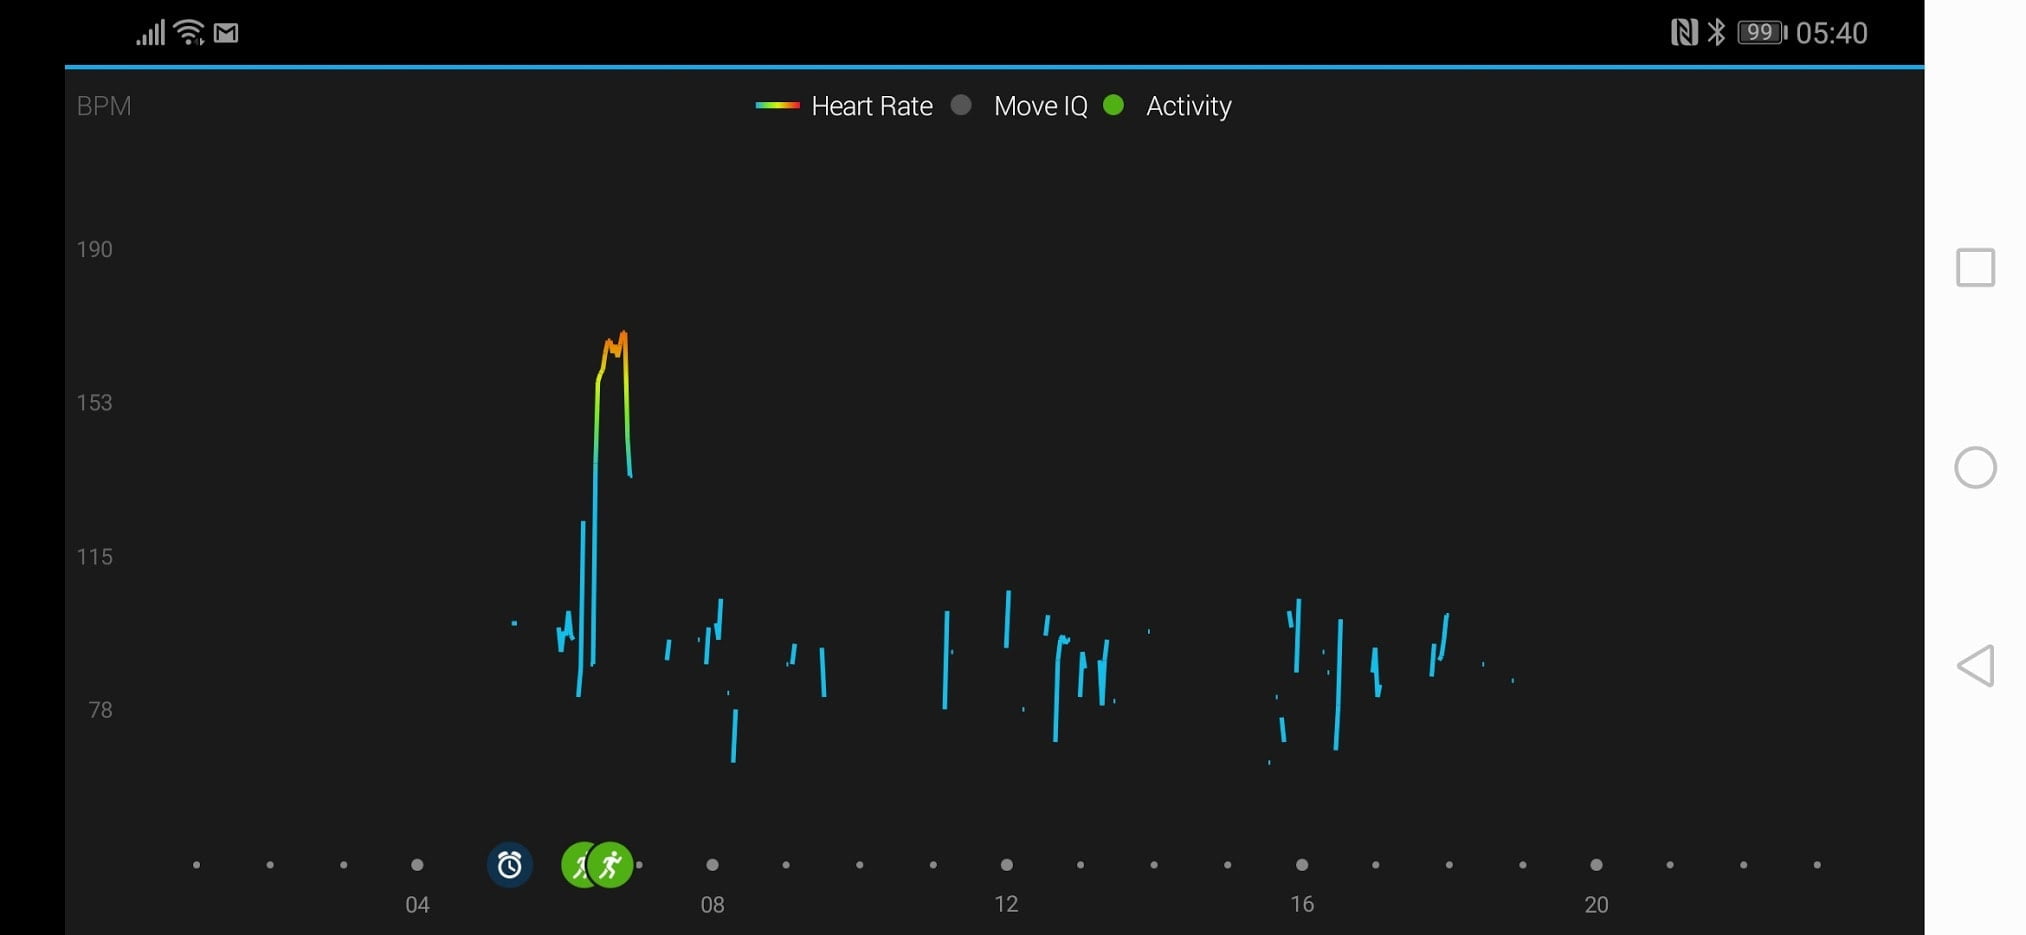
Task: Tap the Wi-Fi status icon
Action: (188, 32)
